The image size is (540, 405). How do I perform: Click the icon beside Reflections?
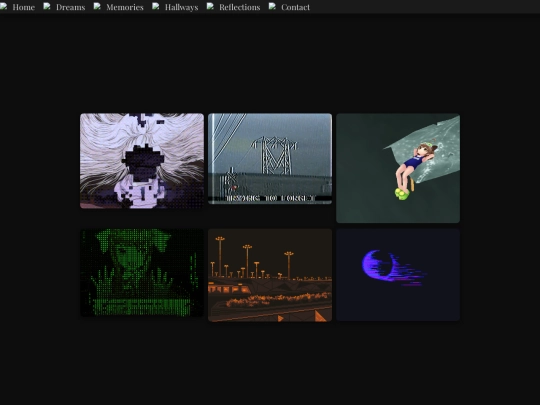210,7
